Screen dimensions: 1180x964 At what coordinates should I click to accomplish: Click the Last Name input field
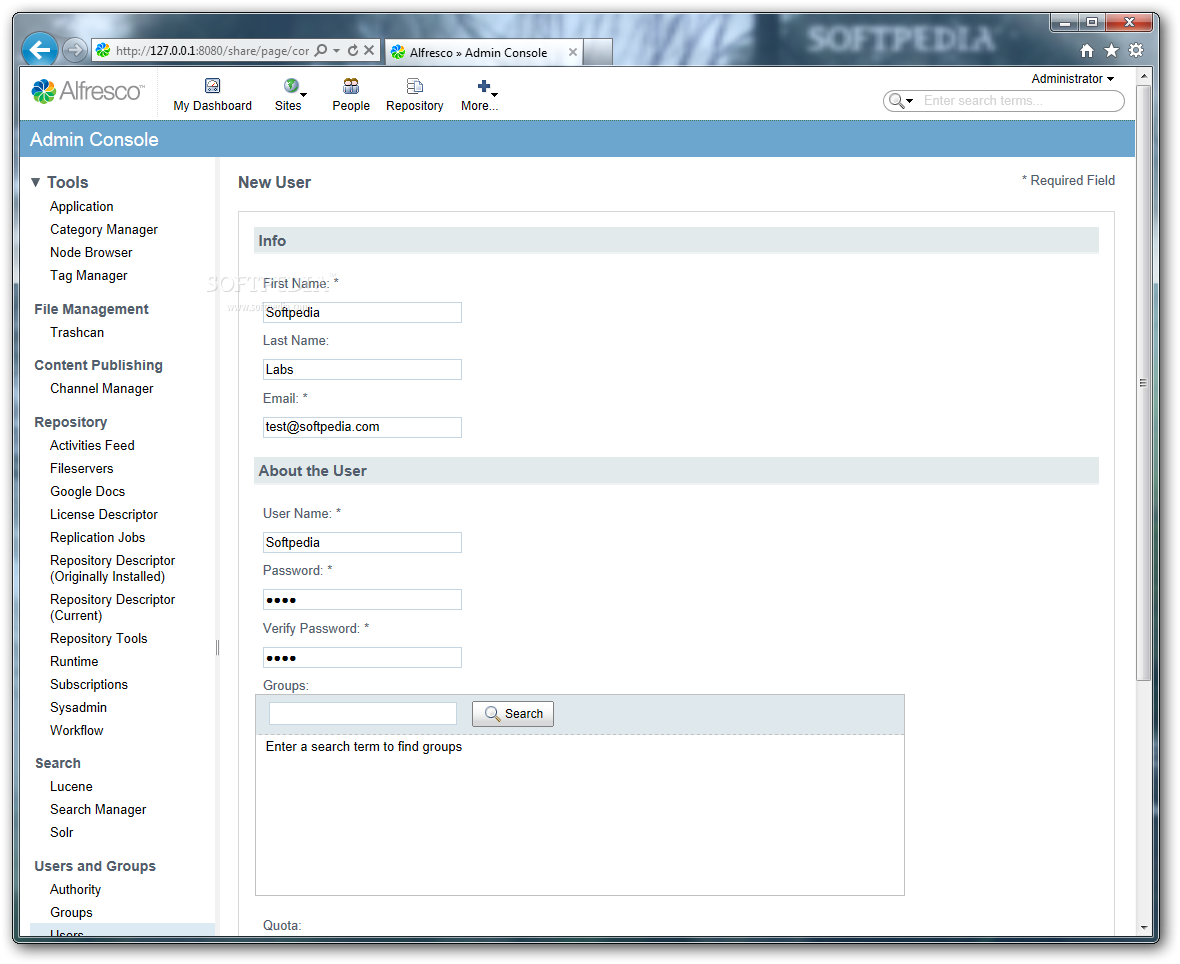click(x=362, y=369)
